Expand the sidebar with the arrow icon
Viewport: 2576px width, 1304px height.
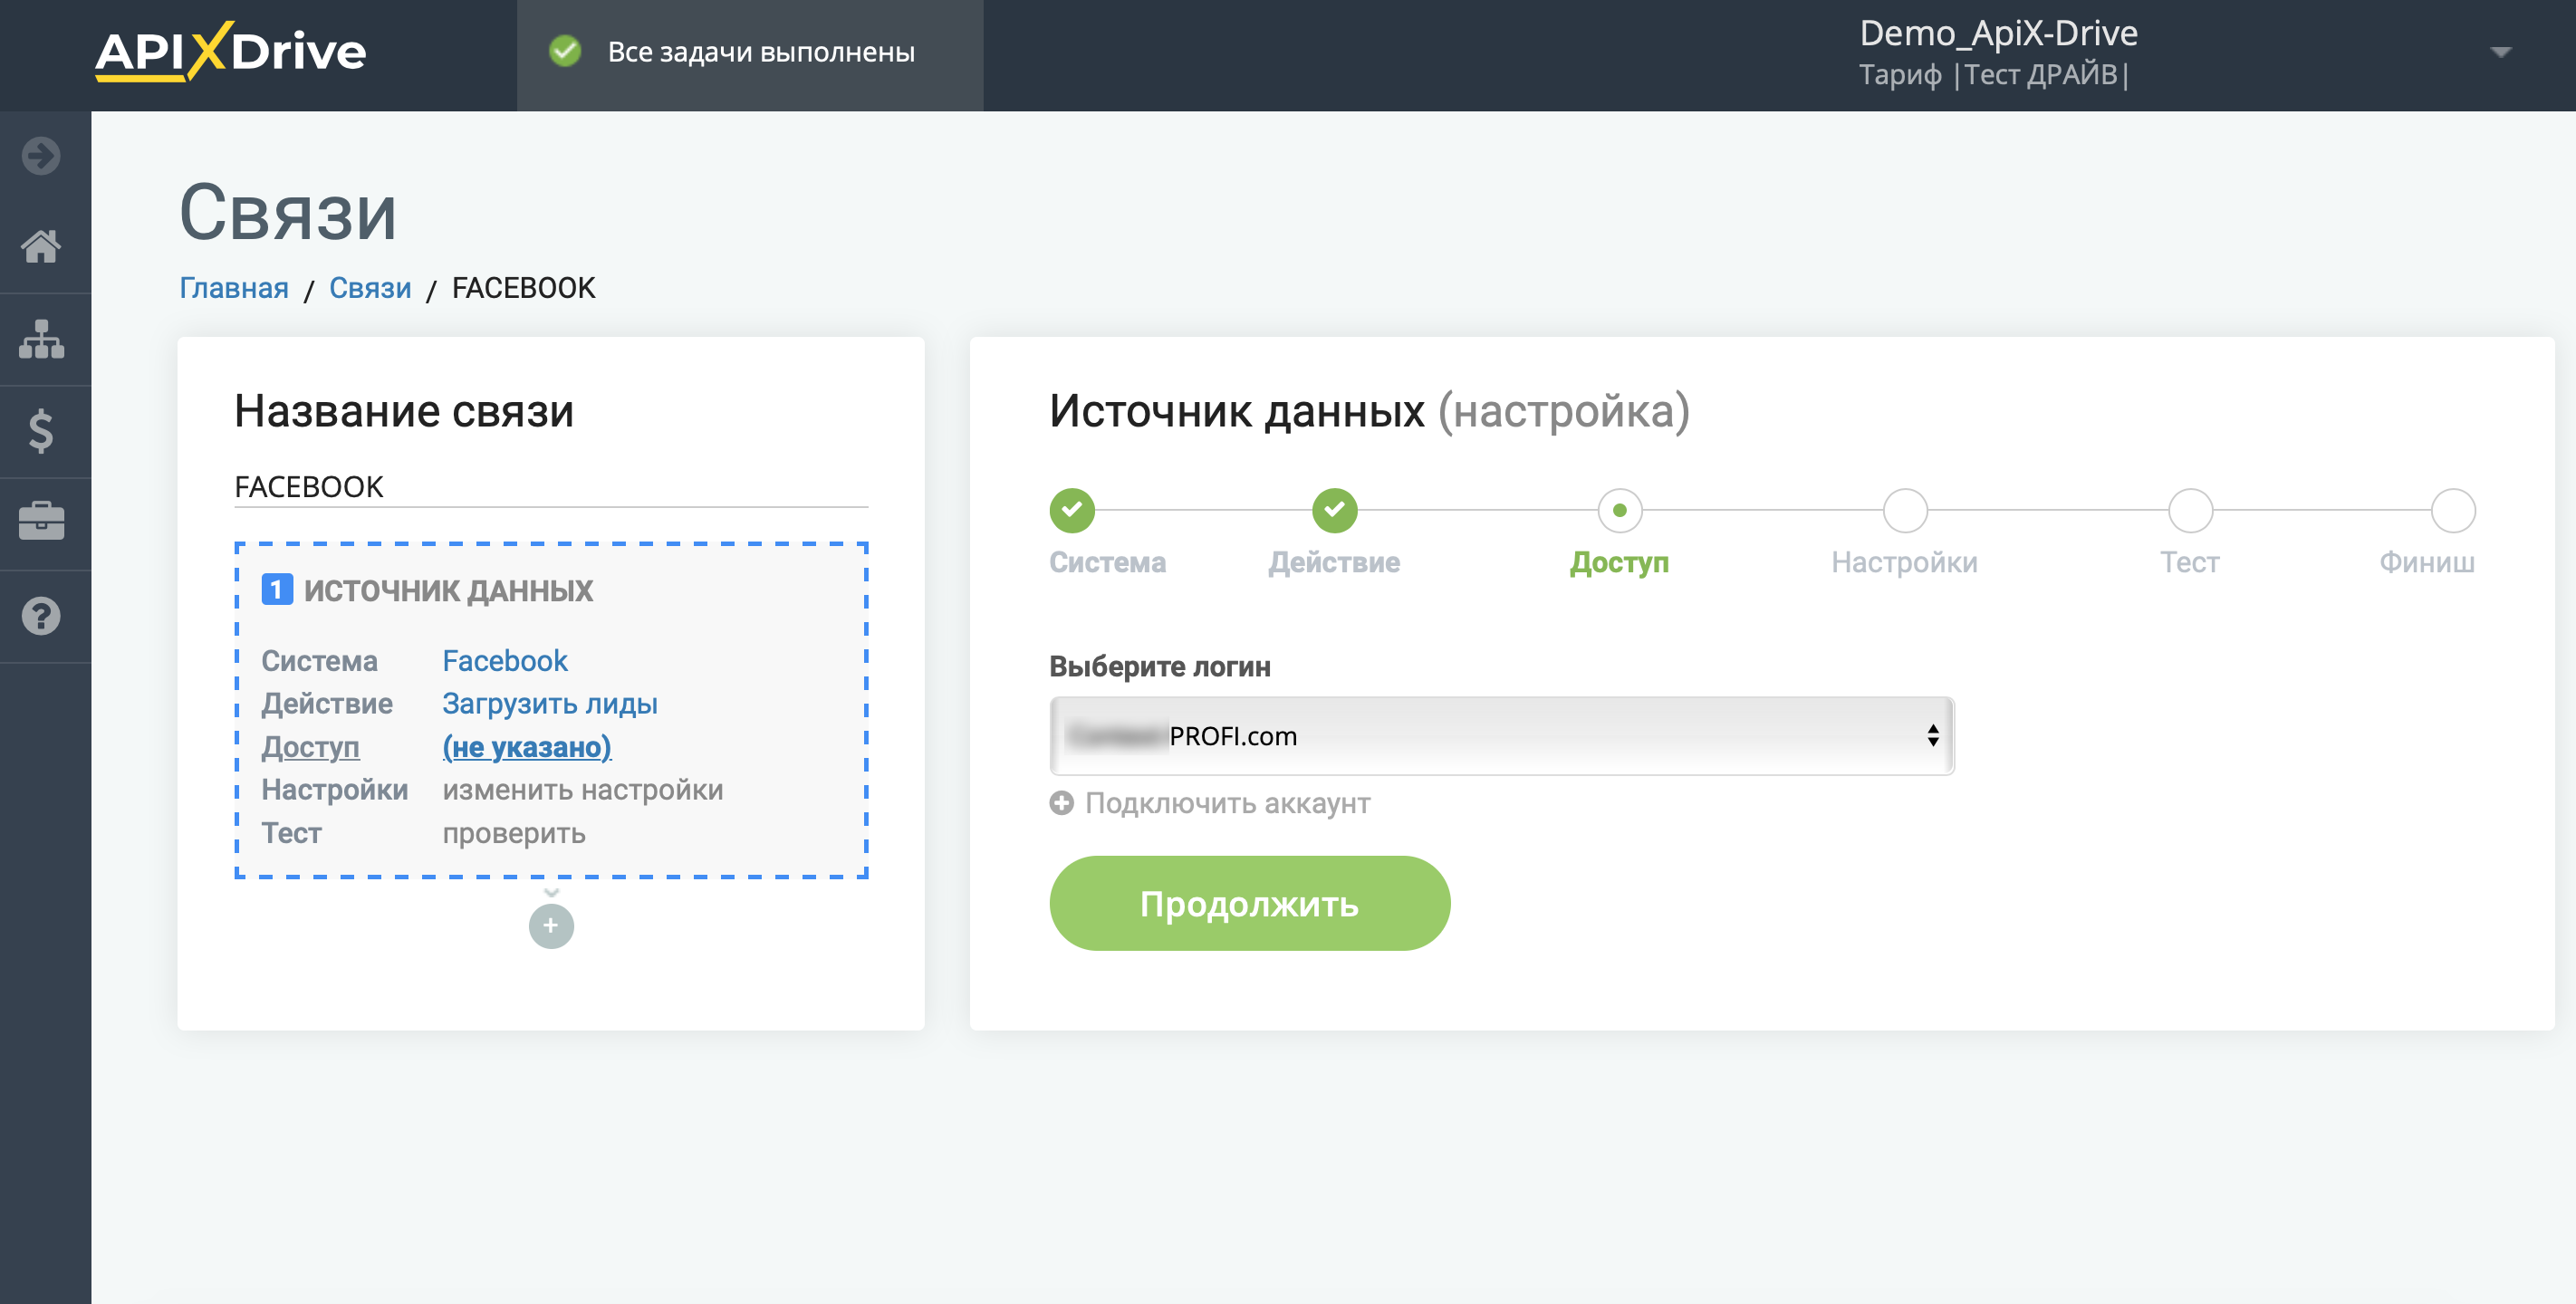point(41,156)
